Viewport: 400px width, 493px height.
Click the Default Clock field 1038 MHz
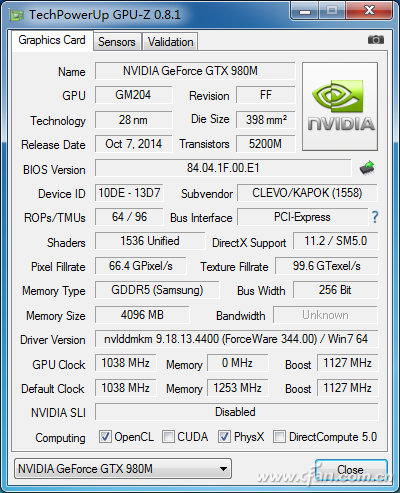pyautogui.click(x=125, y=388)
